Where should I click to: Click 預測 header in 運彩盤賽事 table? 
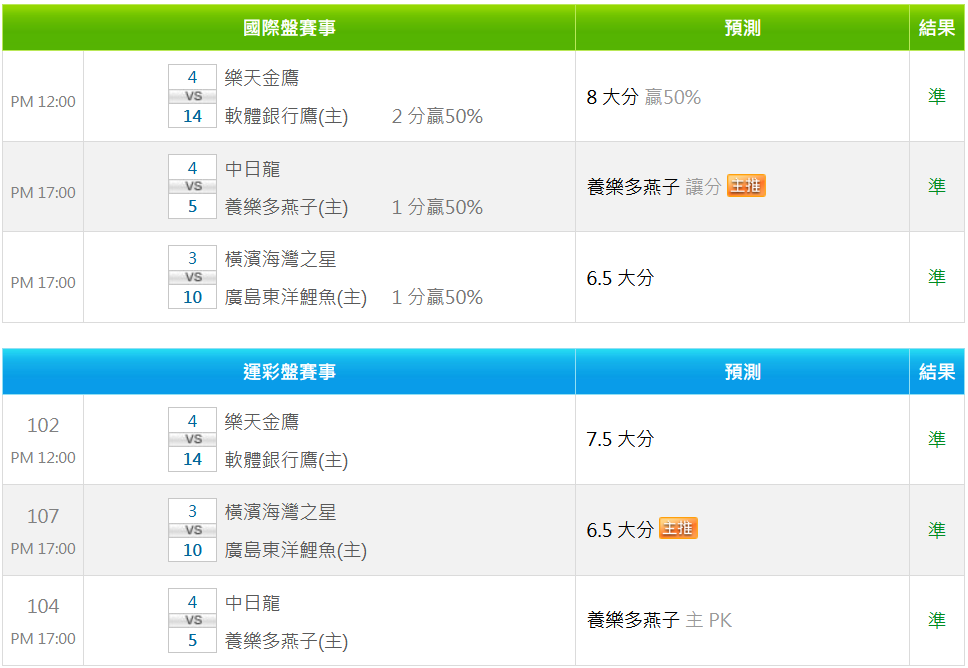click(x=742, y=372)
